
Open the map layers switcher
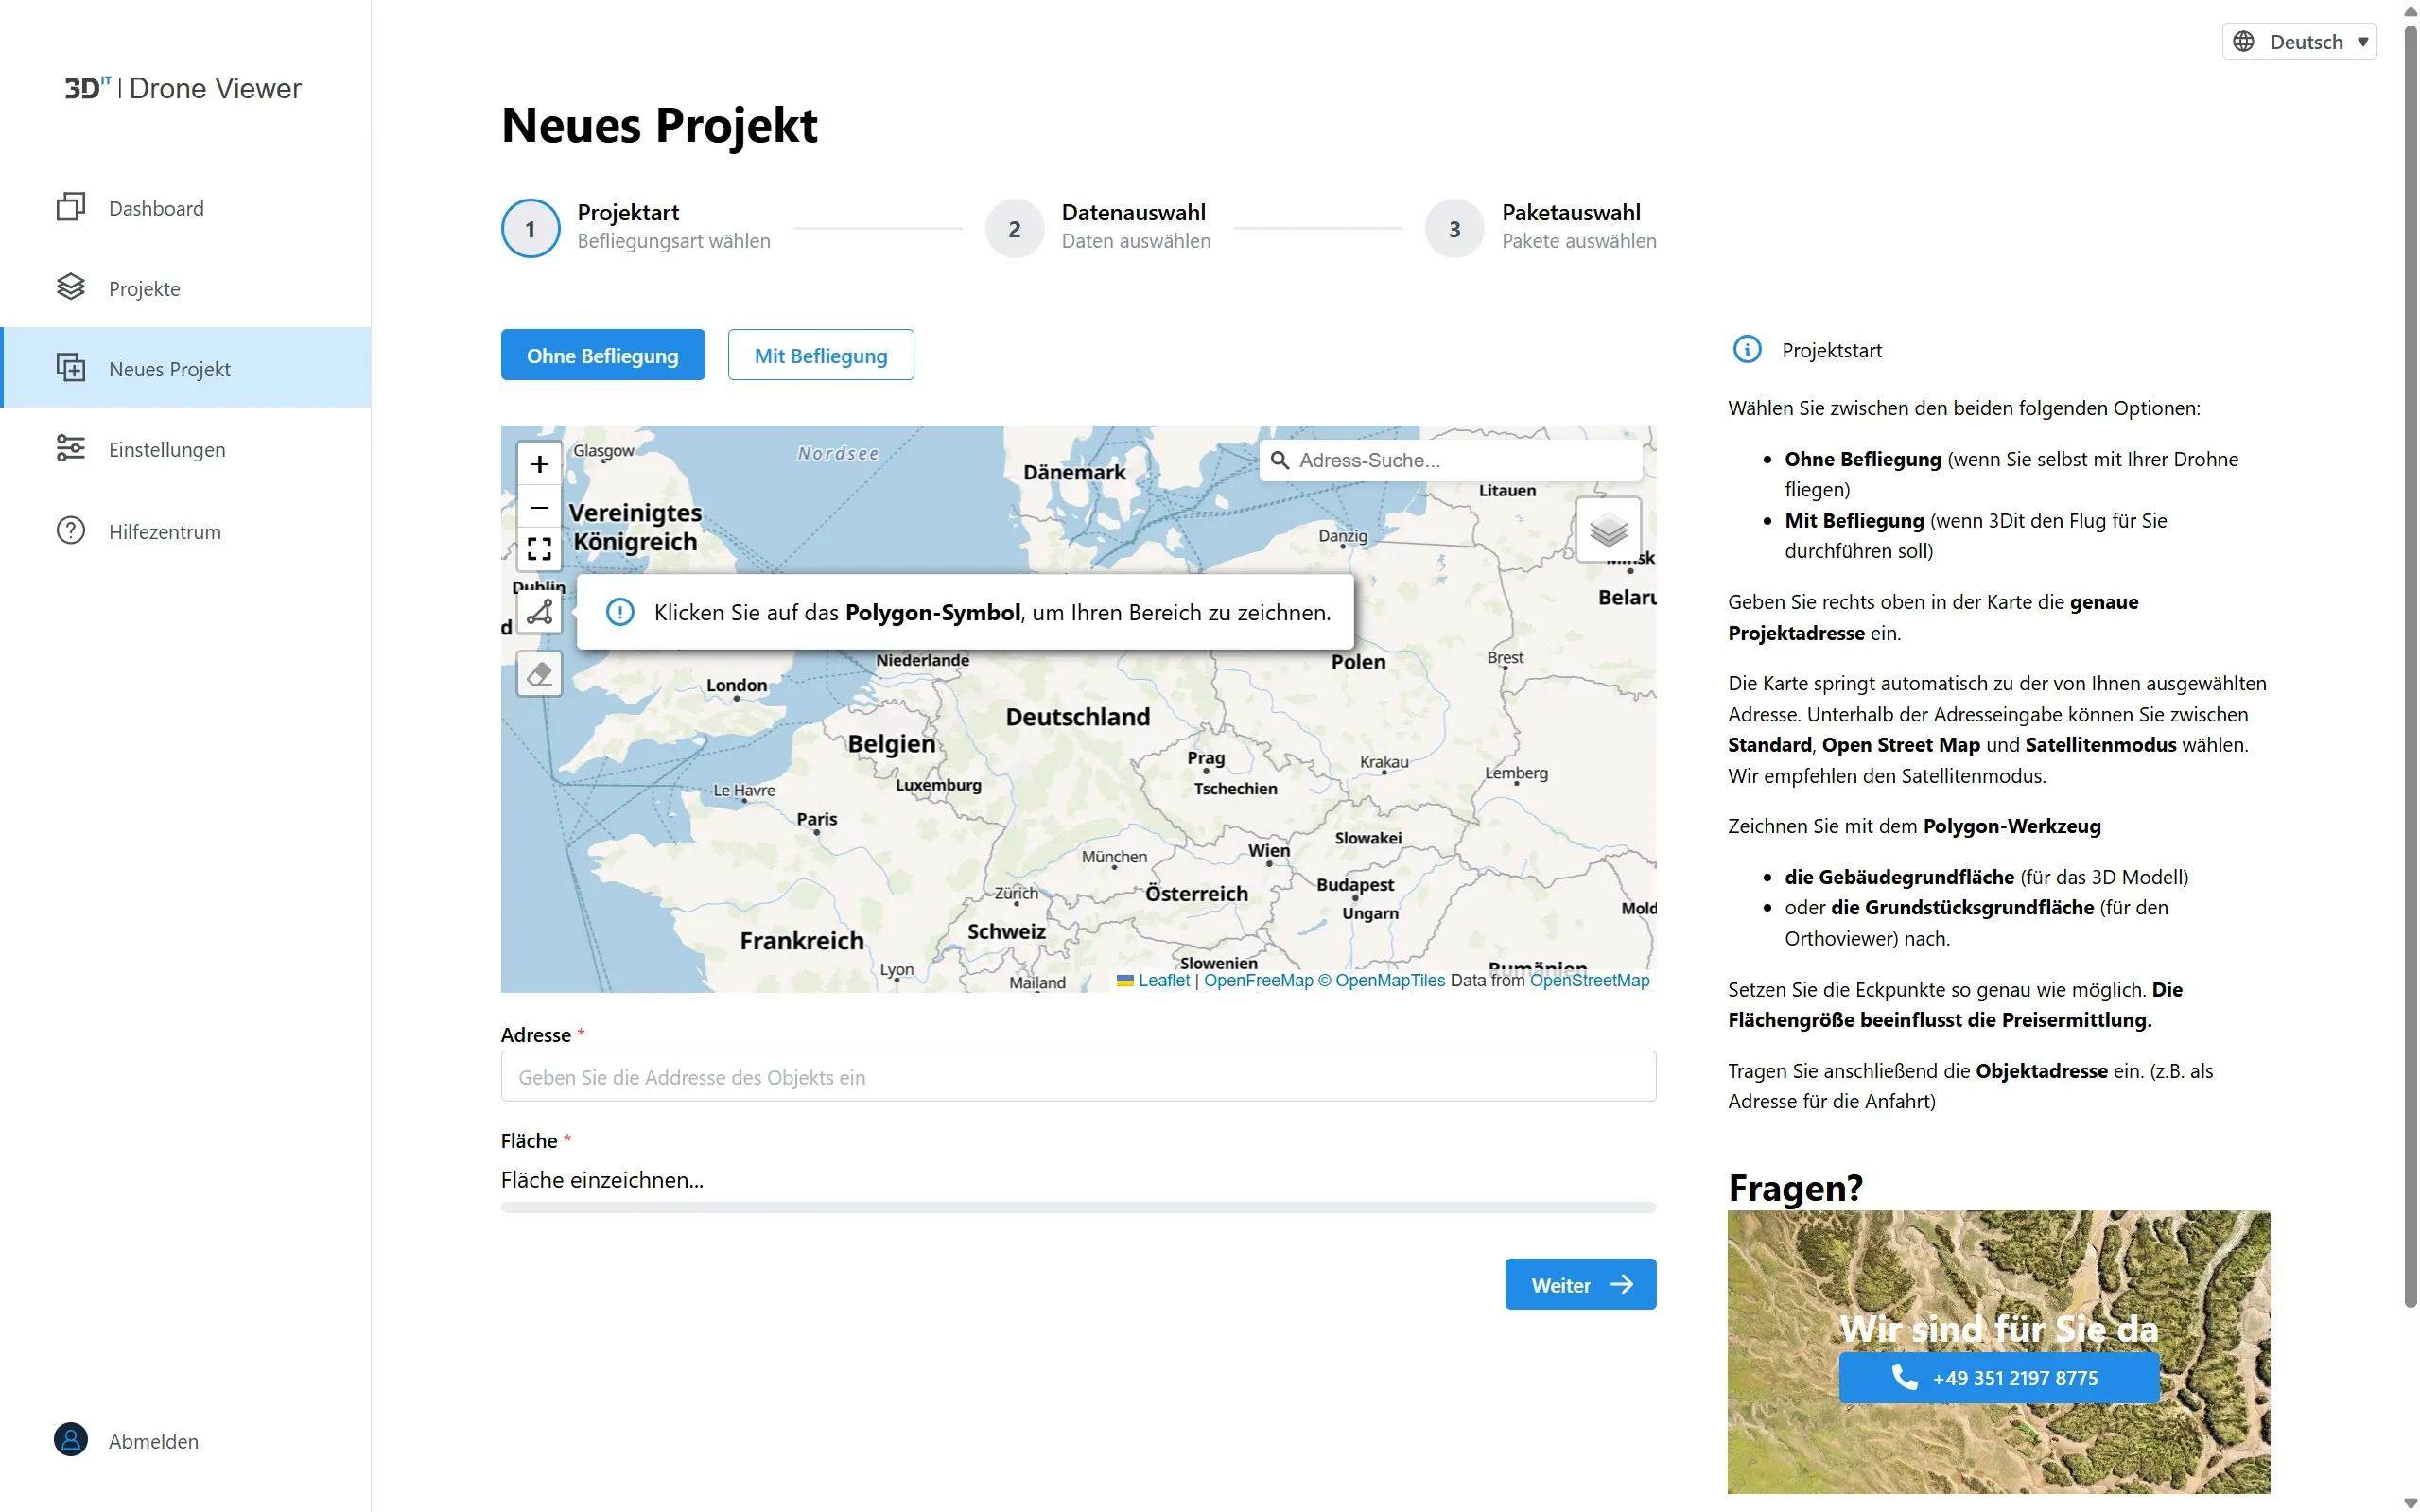tap(1607, 530)
